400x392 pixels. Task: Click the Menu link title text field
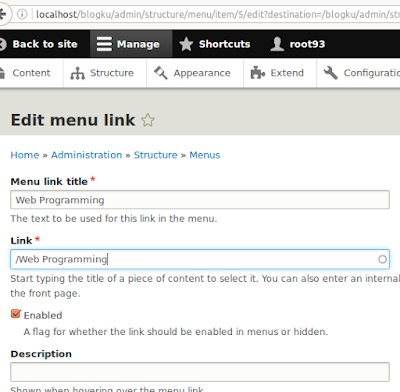click(x=200, y=200)
